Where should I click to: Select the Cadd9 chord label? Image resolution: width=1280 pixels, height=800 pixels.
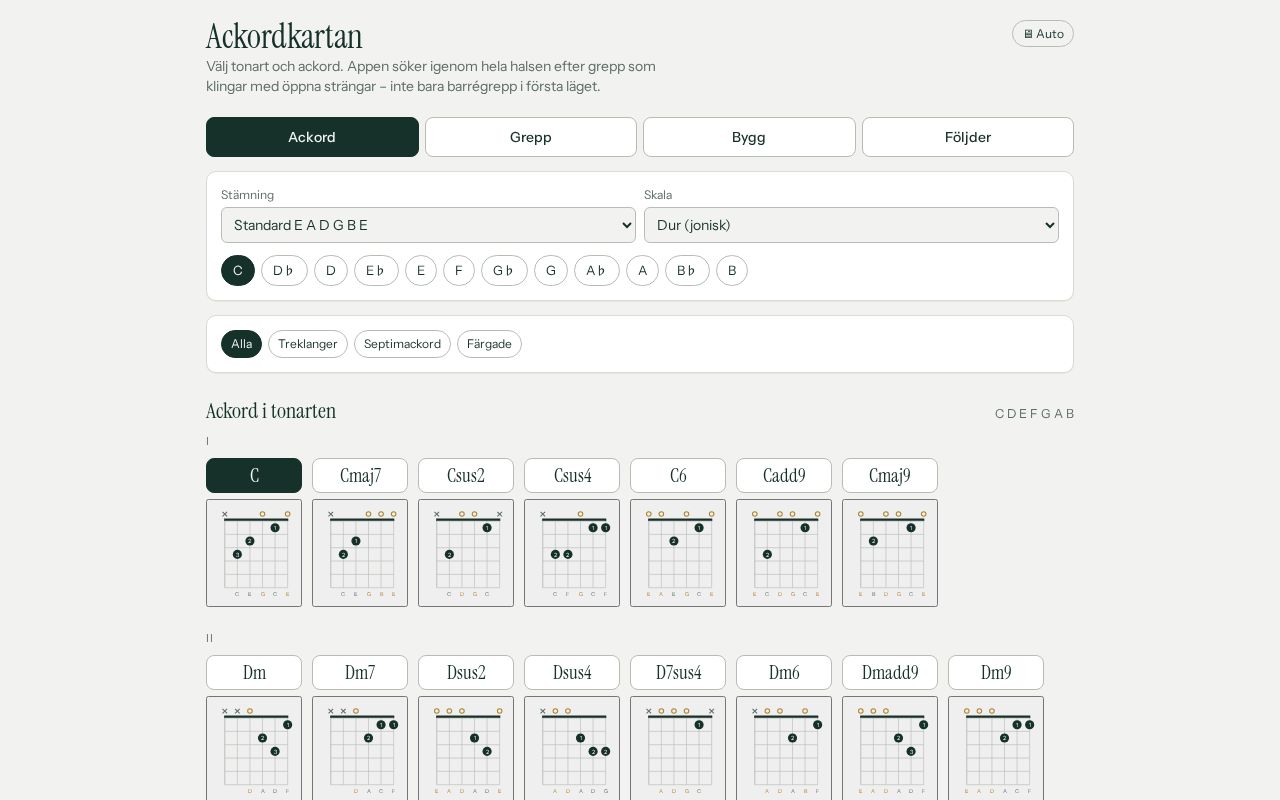click(x=784, y=476)
